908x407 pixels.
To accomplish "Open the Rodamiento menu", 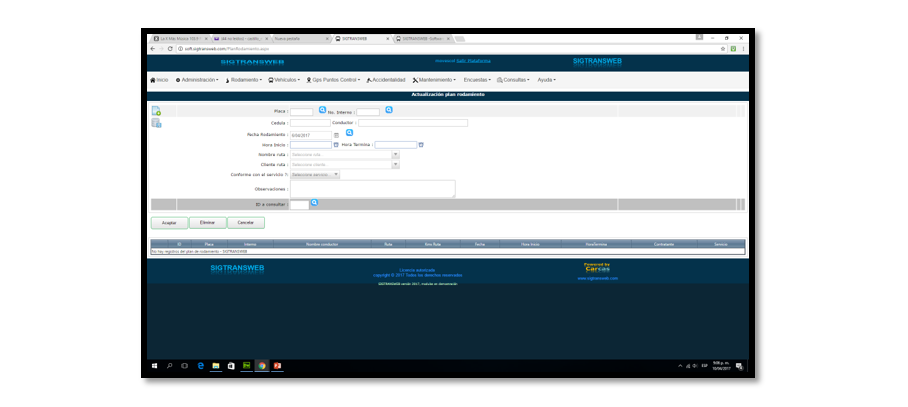I will (x=243, y=80).
